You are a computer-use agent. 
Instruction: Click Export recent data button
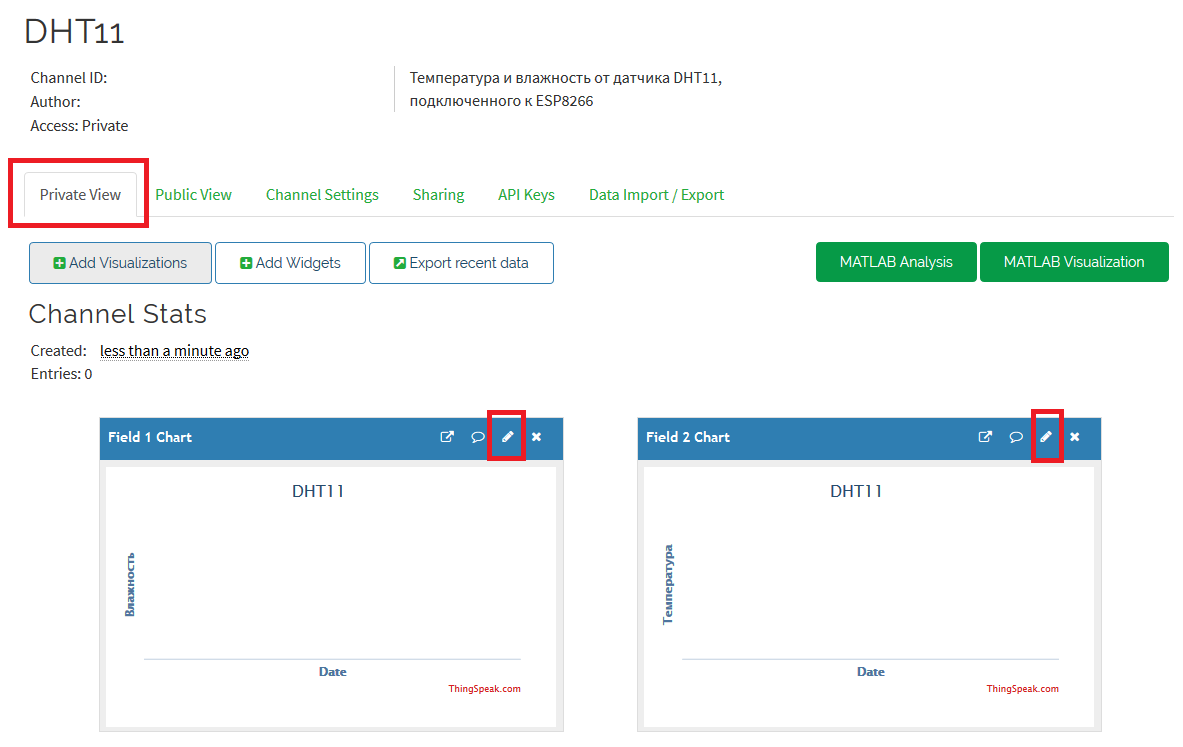click(x=461, y=263)
